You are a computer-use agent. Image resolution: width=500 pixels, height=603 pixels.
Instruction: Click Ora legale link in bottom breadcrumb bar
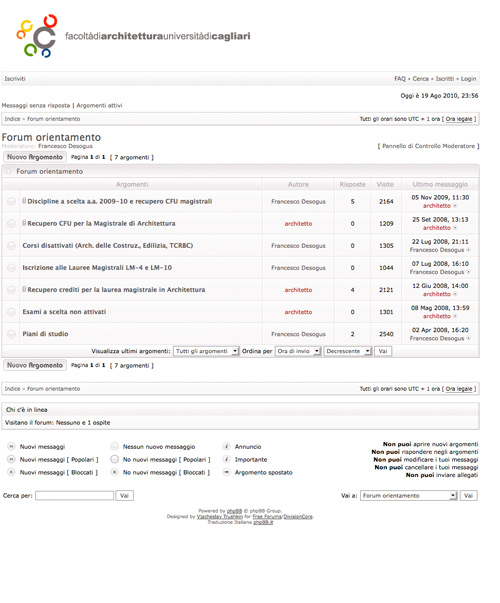(x=459, y=389)
